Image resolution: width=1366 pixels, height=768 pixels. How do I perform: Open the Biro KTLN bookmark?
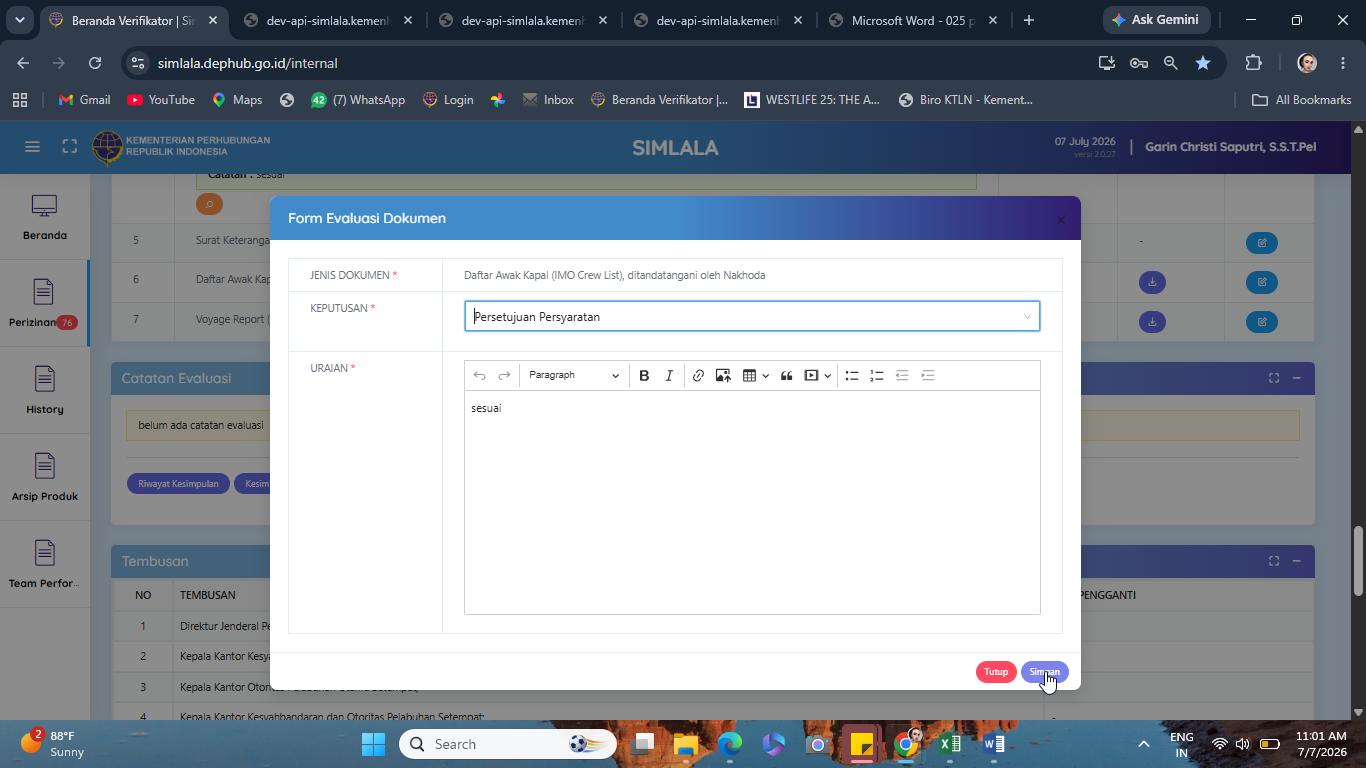pos(966,100)
